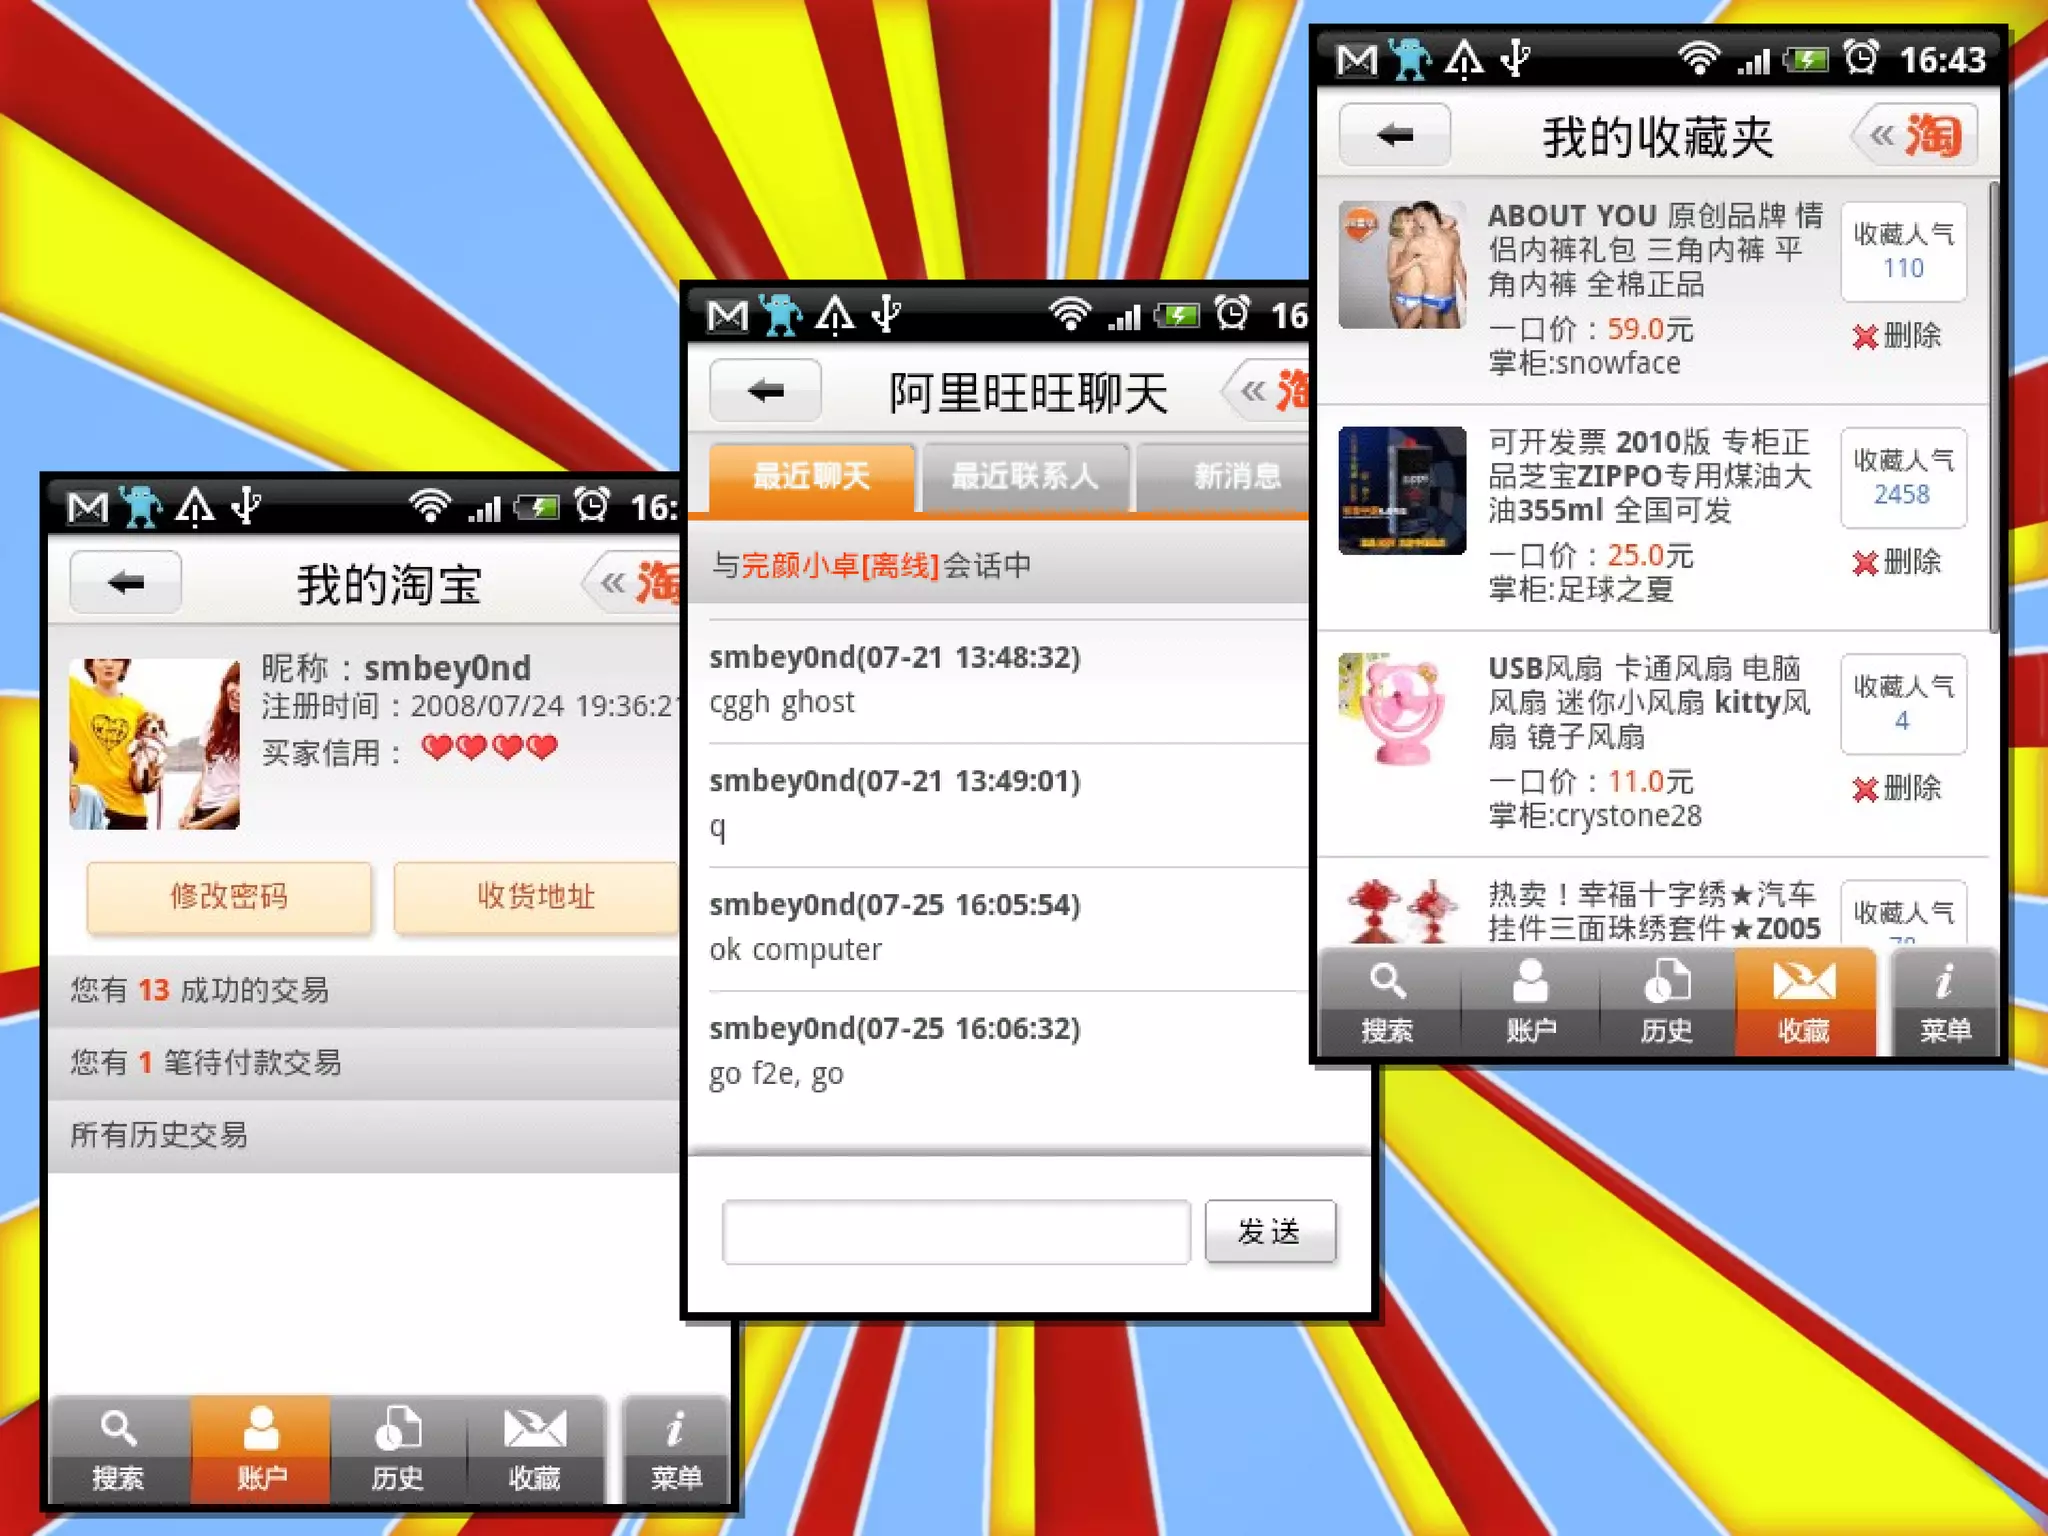Switch to the 最近联系人 tab

[x=1025, y=478]
